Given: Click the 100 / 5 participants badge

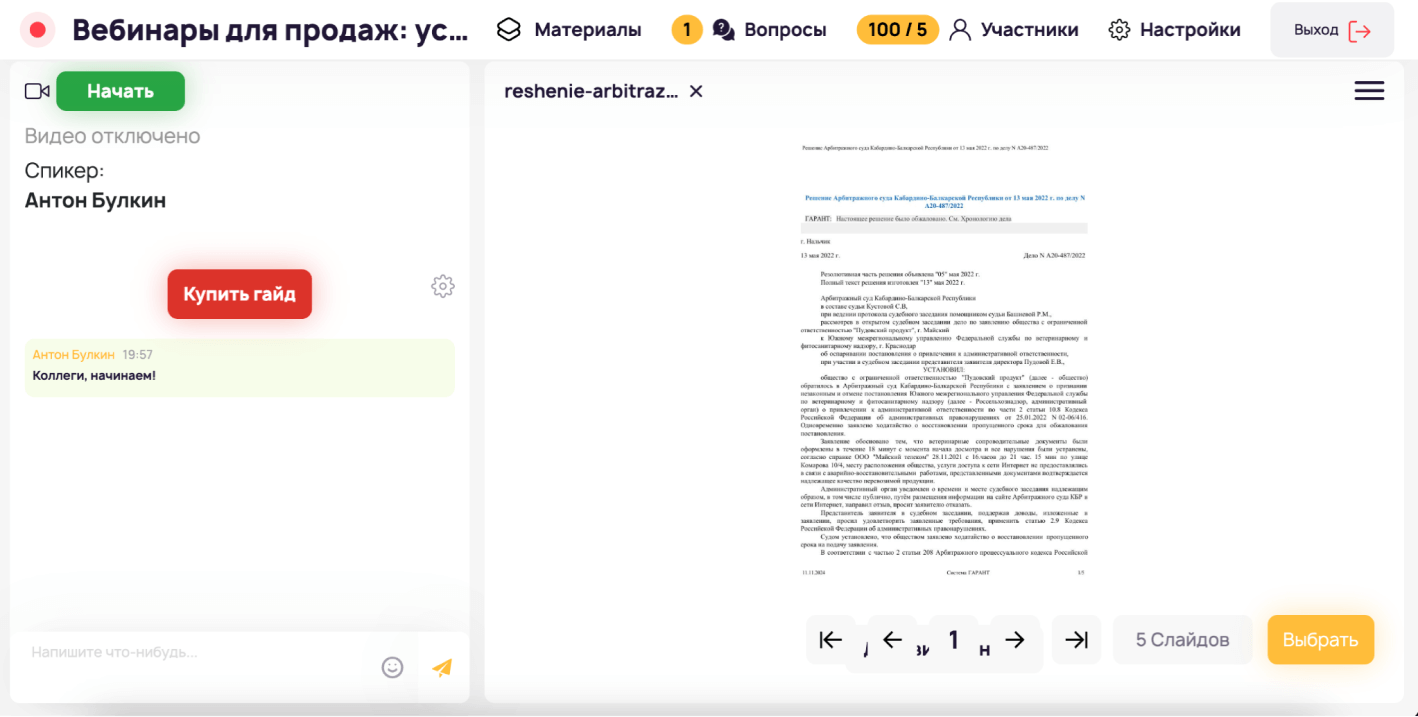Looking at the screenshot, I should (x=897, y=30).
